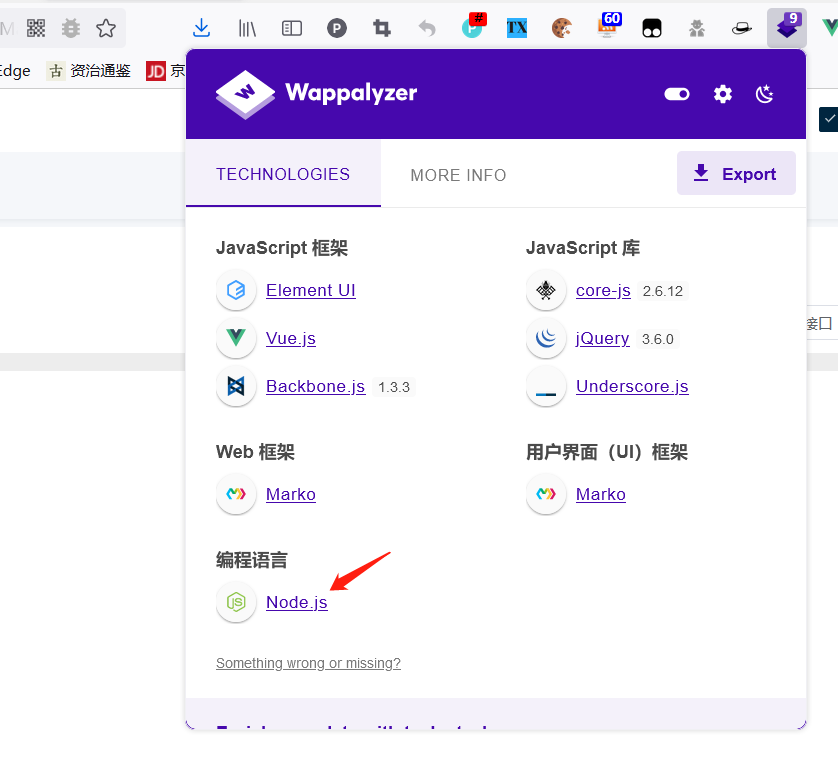Click the Vue.js logo circle
The image size is (838, 762).
click(236, 338)
